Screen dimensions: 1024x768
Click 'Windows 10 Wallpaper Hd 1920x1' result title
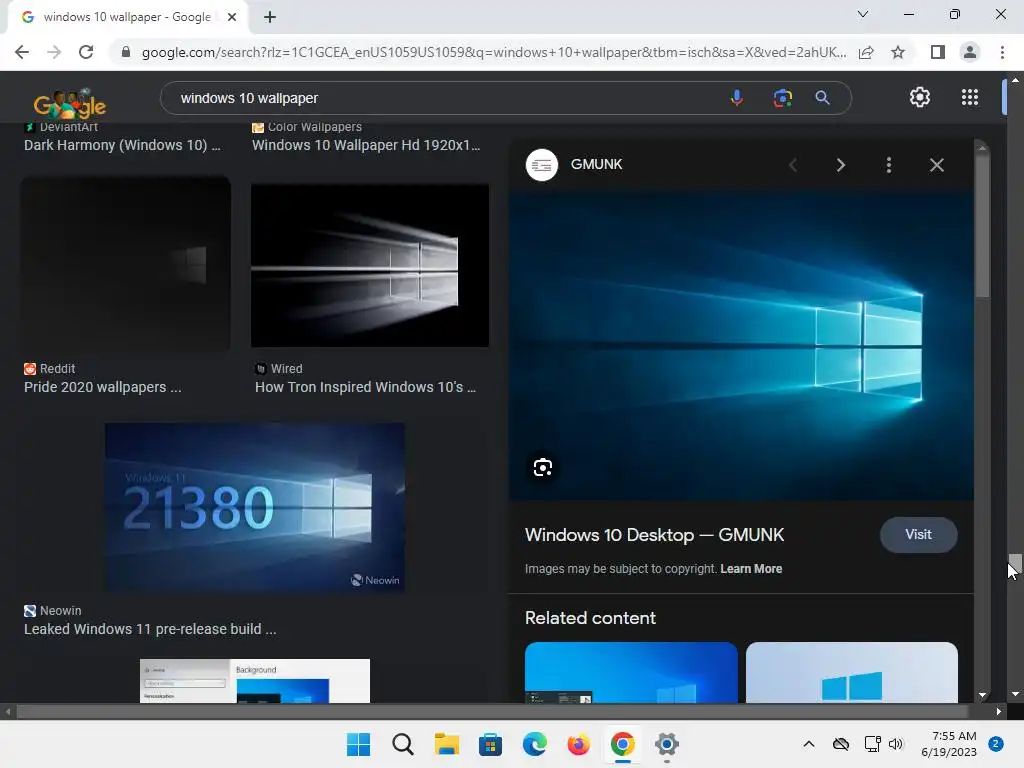coord(366,145)
